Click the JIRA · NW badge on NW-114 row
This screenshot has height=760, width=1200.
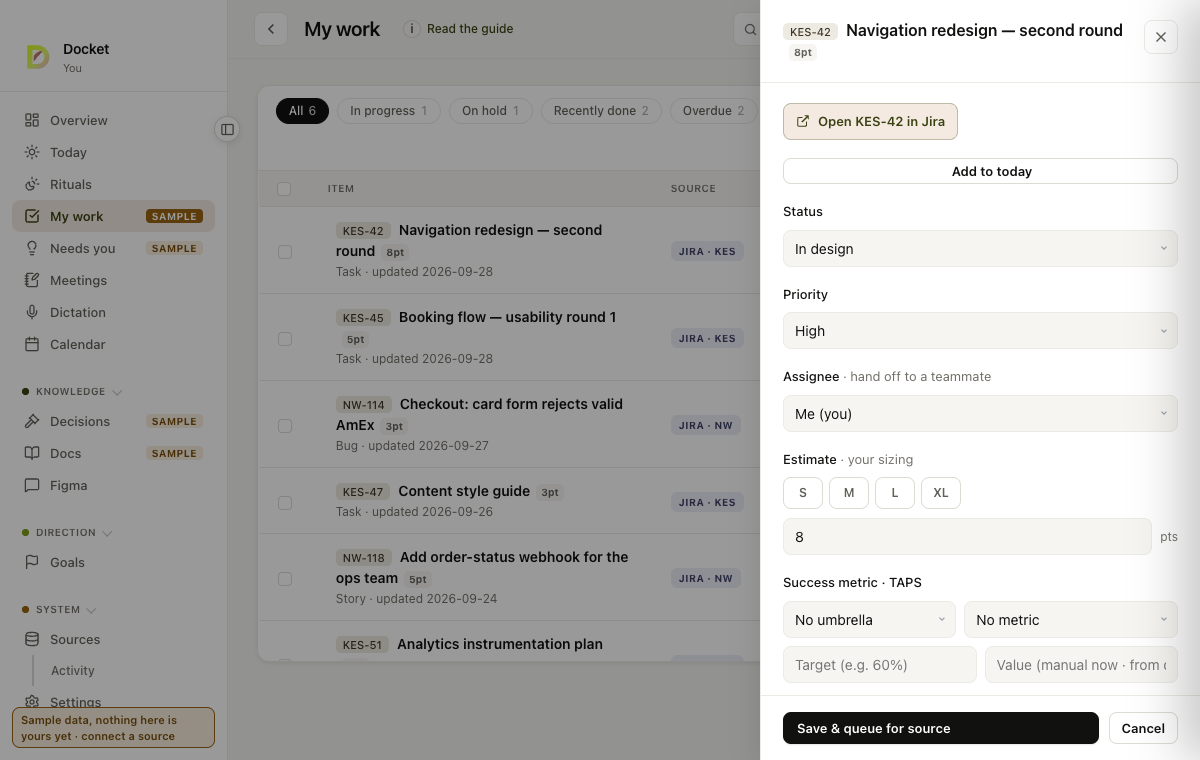(706, 425)
